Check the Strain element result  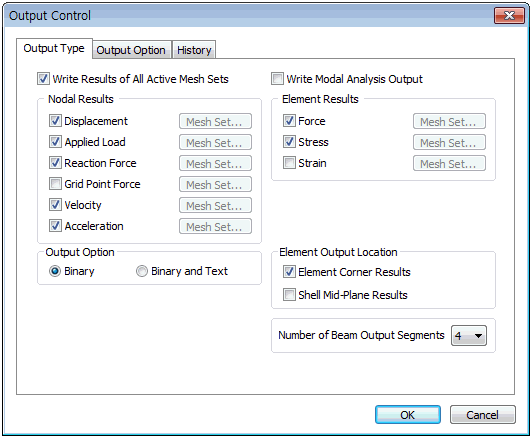click(x=289, y=163)
